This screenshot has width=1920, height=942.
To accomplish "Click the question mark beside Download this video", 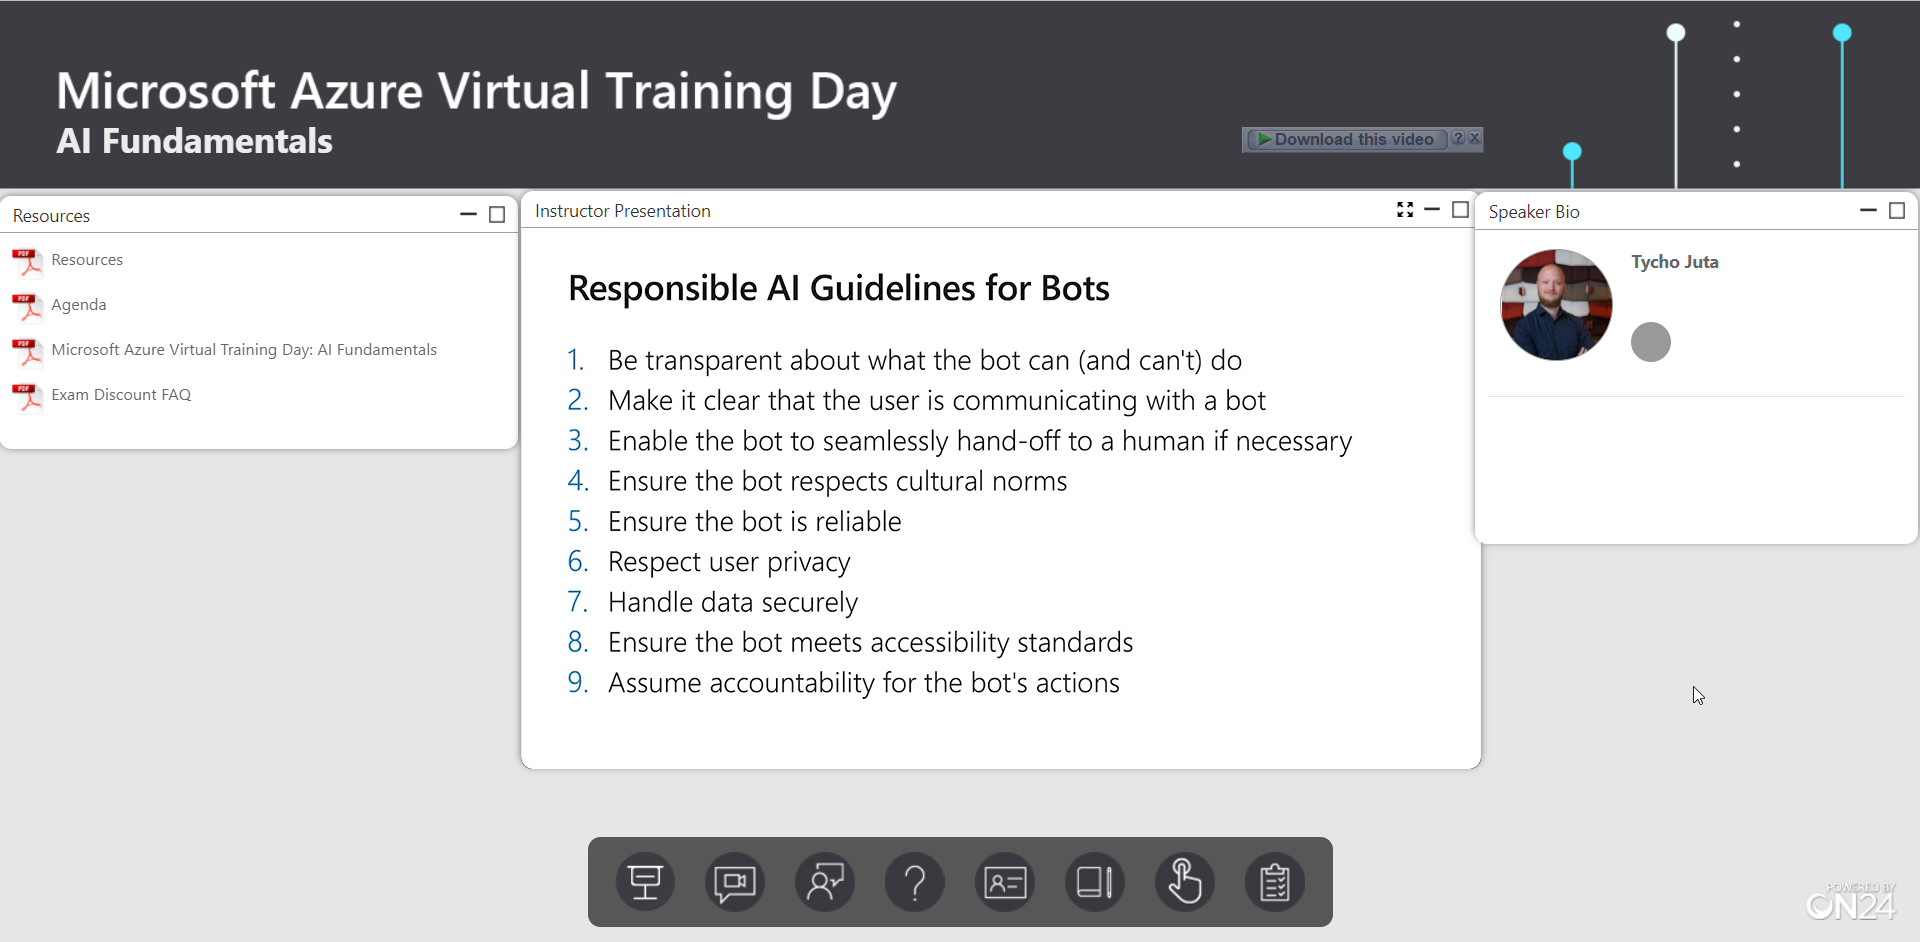I will [x=1460, y=138].
